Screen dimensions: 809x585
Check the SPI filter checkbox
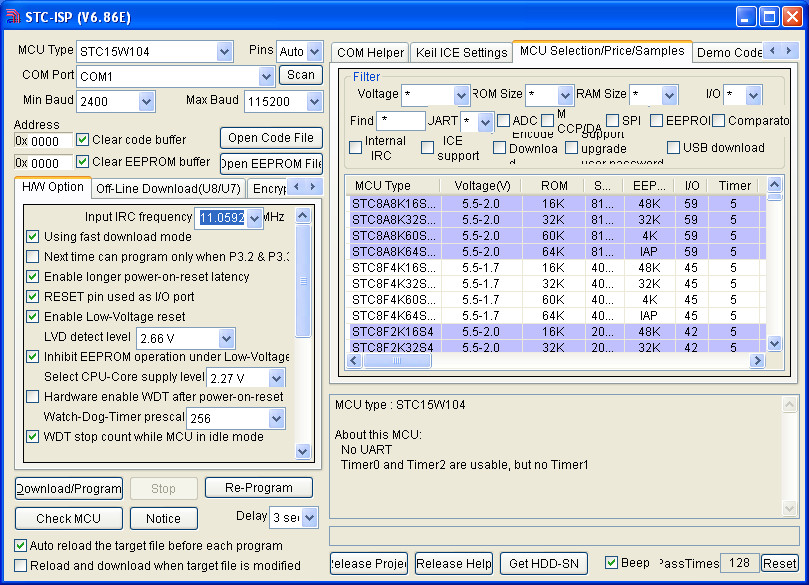(x=612, y=120)
